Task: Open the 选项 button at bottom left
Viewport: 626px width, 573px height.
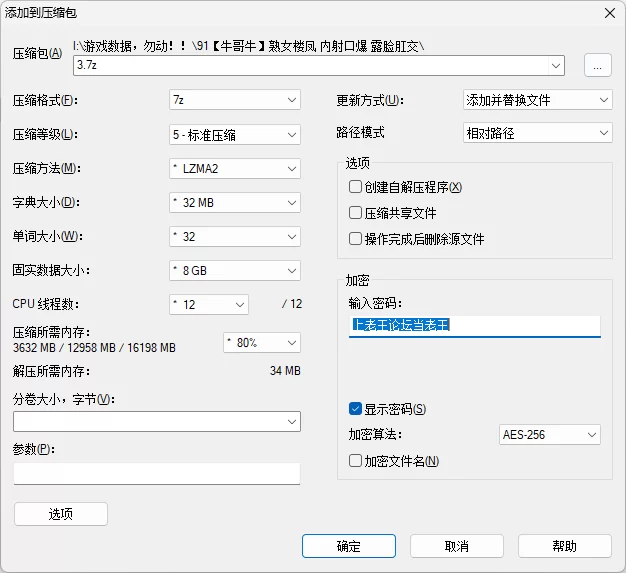Action: (x=61, y=514)
